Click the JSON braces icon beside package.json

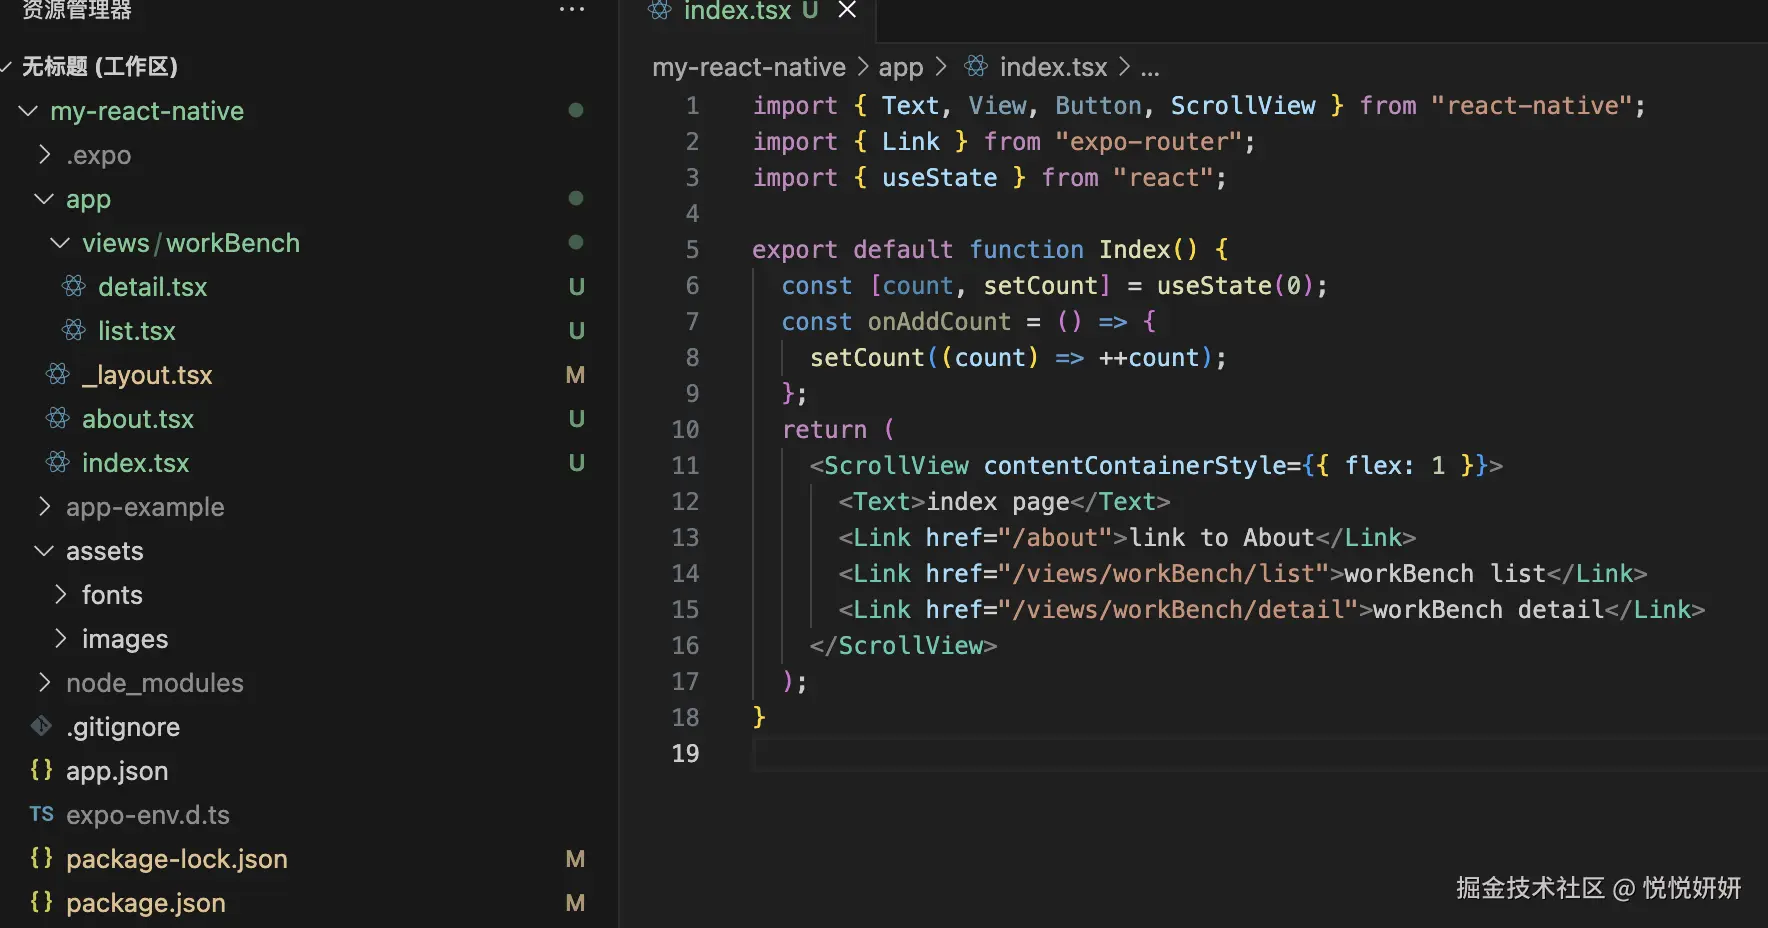(41, 902)
